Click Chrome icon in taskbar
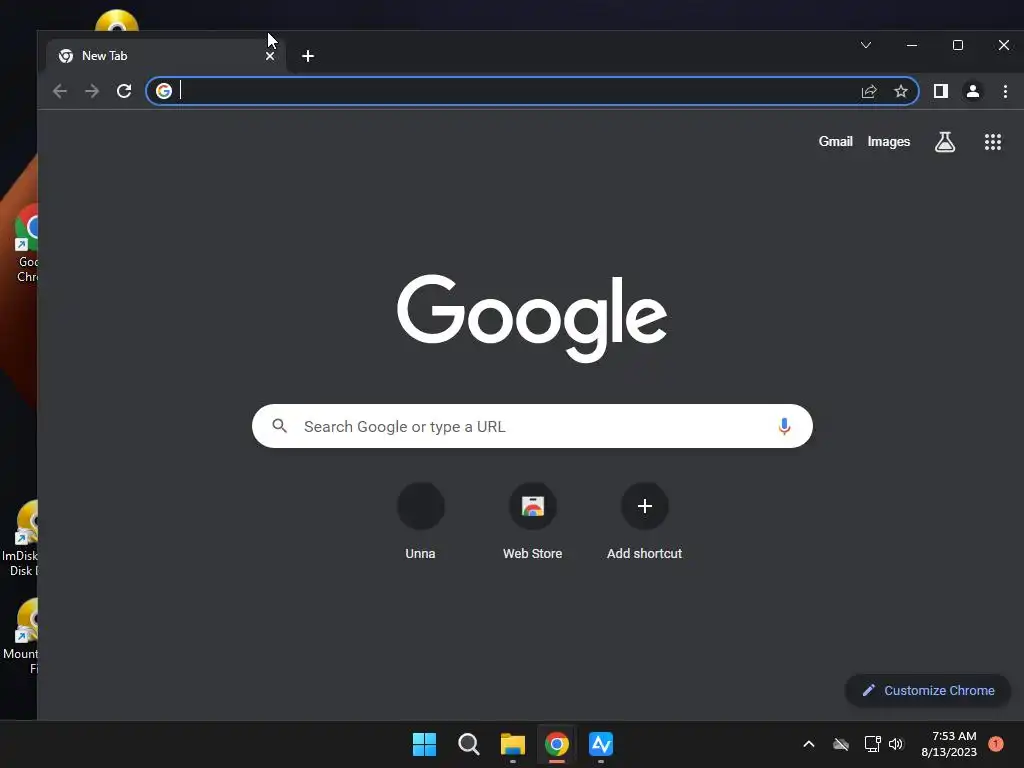Viewport: 1024px width, 768px height. pos(556,744)
